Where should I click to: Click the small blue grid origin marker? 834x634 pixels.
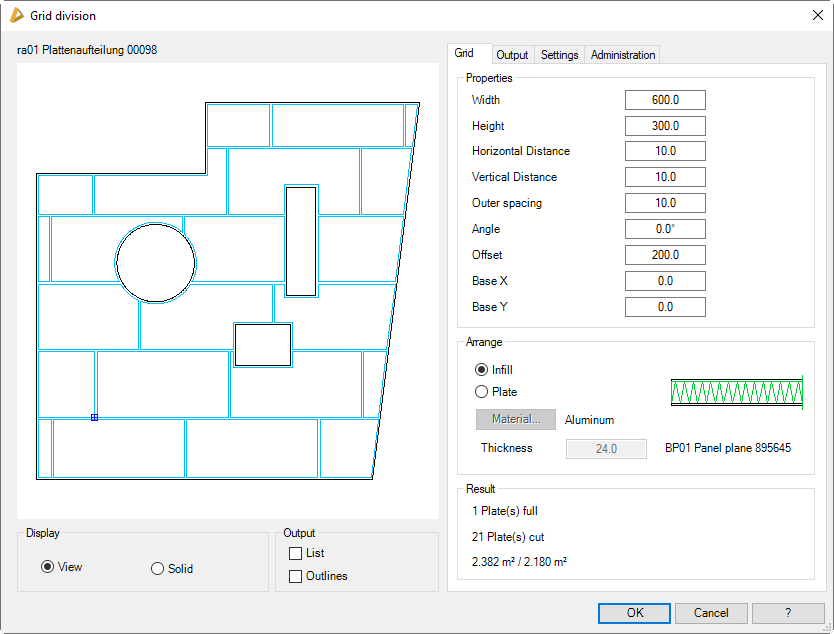[x=94, y=417]
